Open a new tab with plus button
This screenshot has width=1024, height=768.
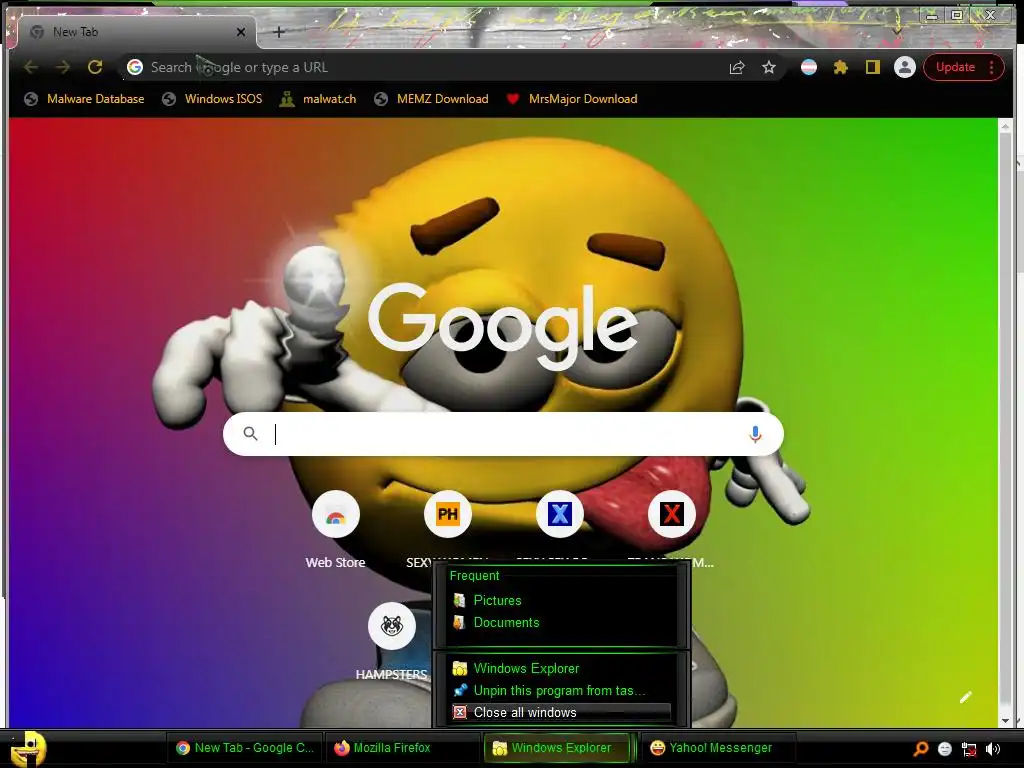279,32
